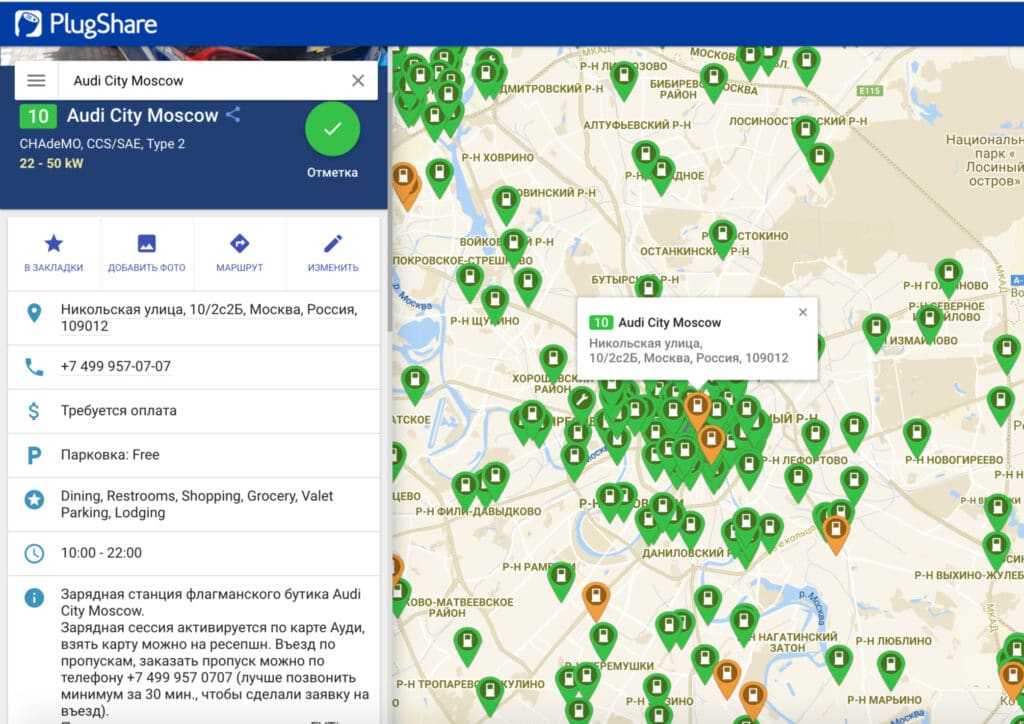Call the number +7 499 957-07-07
Screen dimensions: 1024x724
tap(116, 366)
